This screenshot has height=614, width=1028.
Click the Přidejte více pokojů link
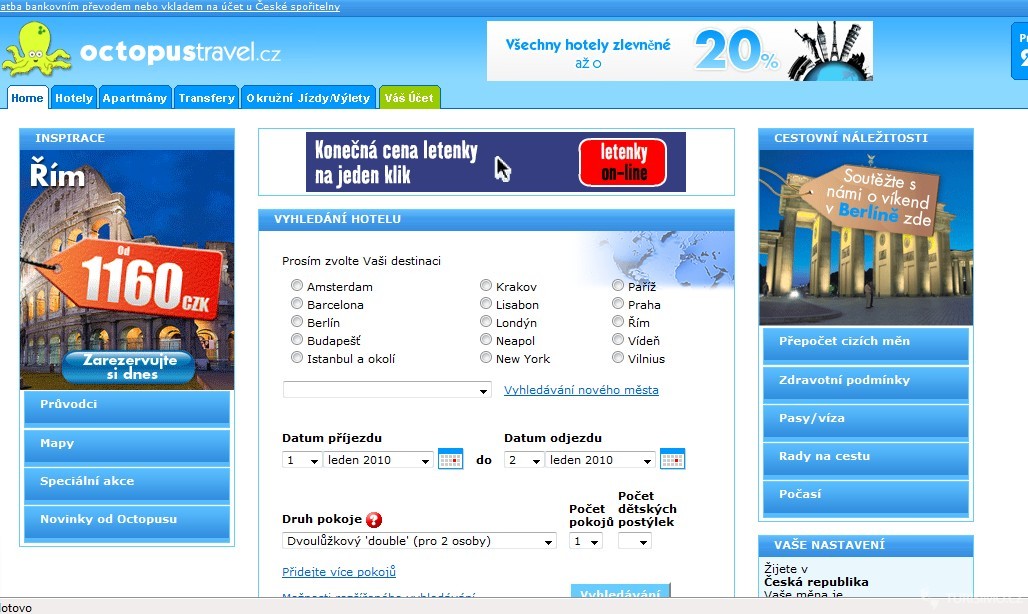click(339, 571)
